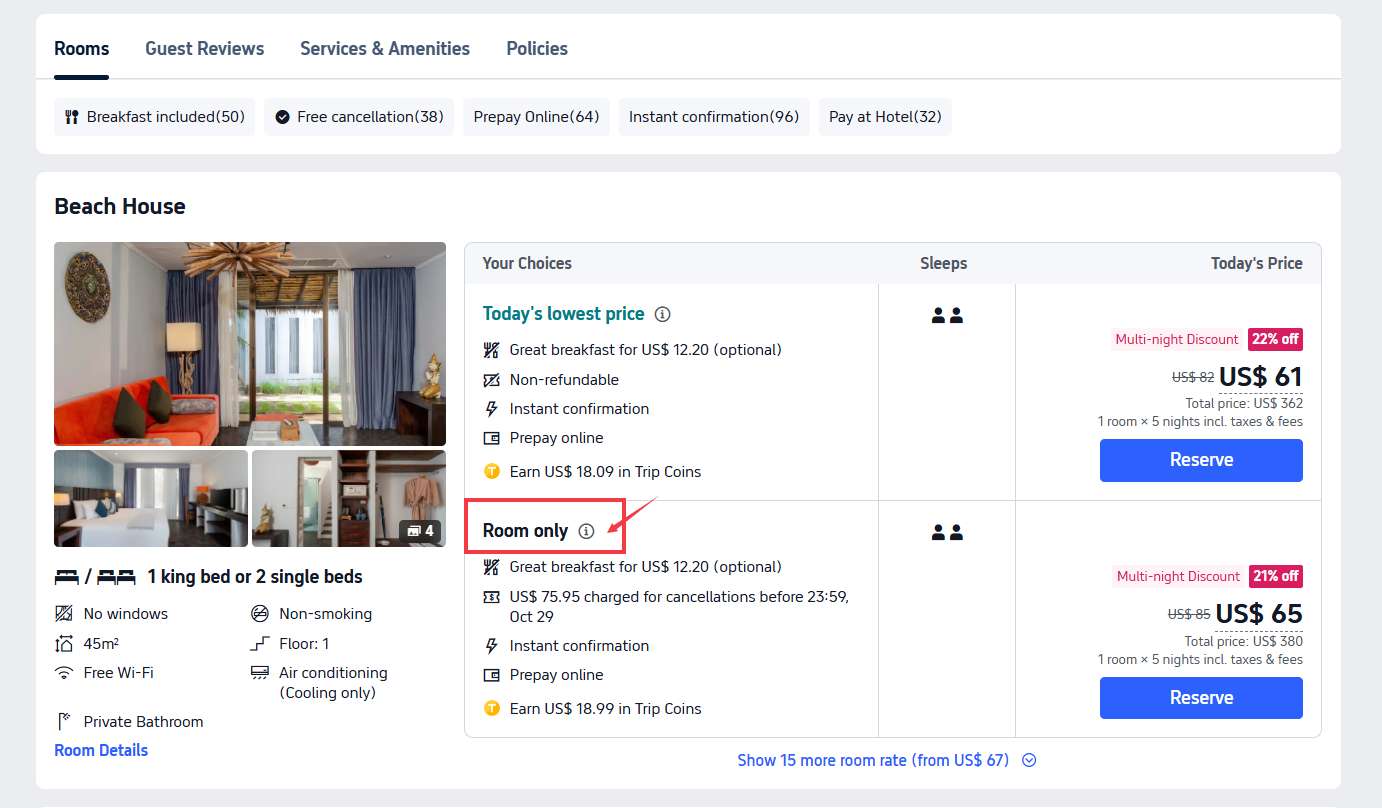Image resolution: width=1382 pixels, height=808 pixels.
Task: Enable the Pay at Hotel filter
Action: tap(884, 116)
